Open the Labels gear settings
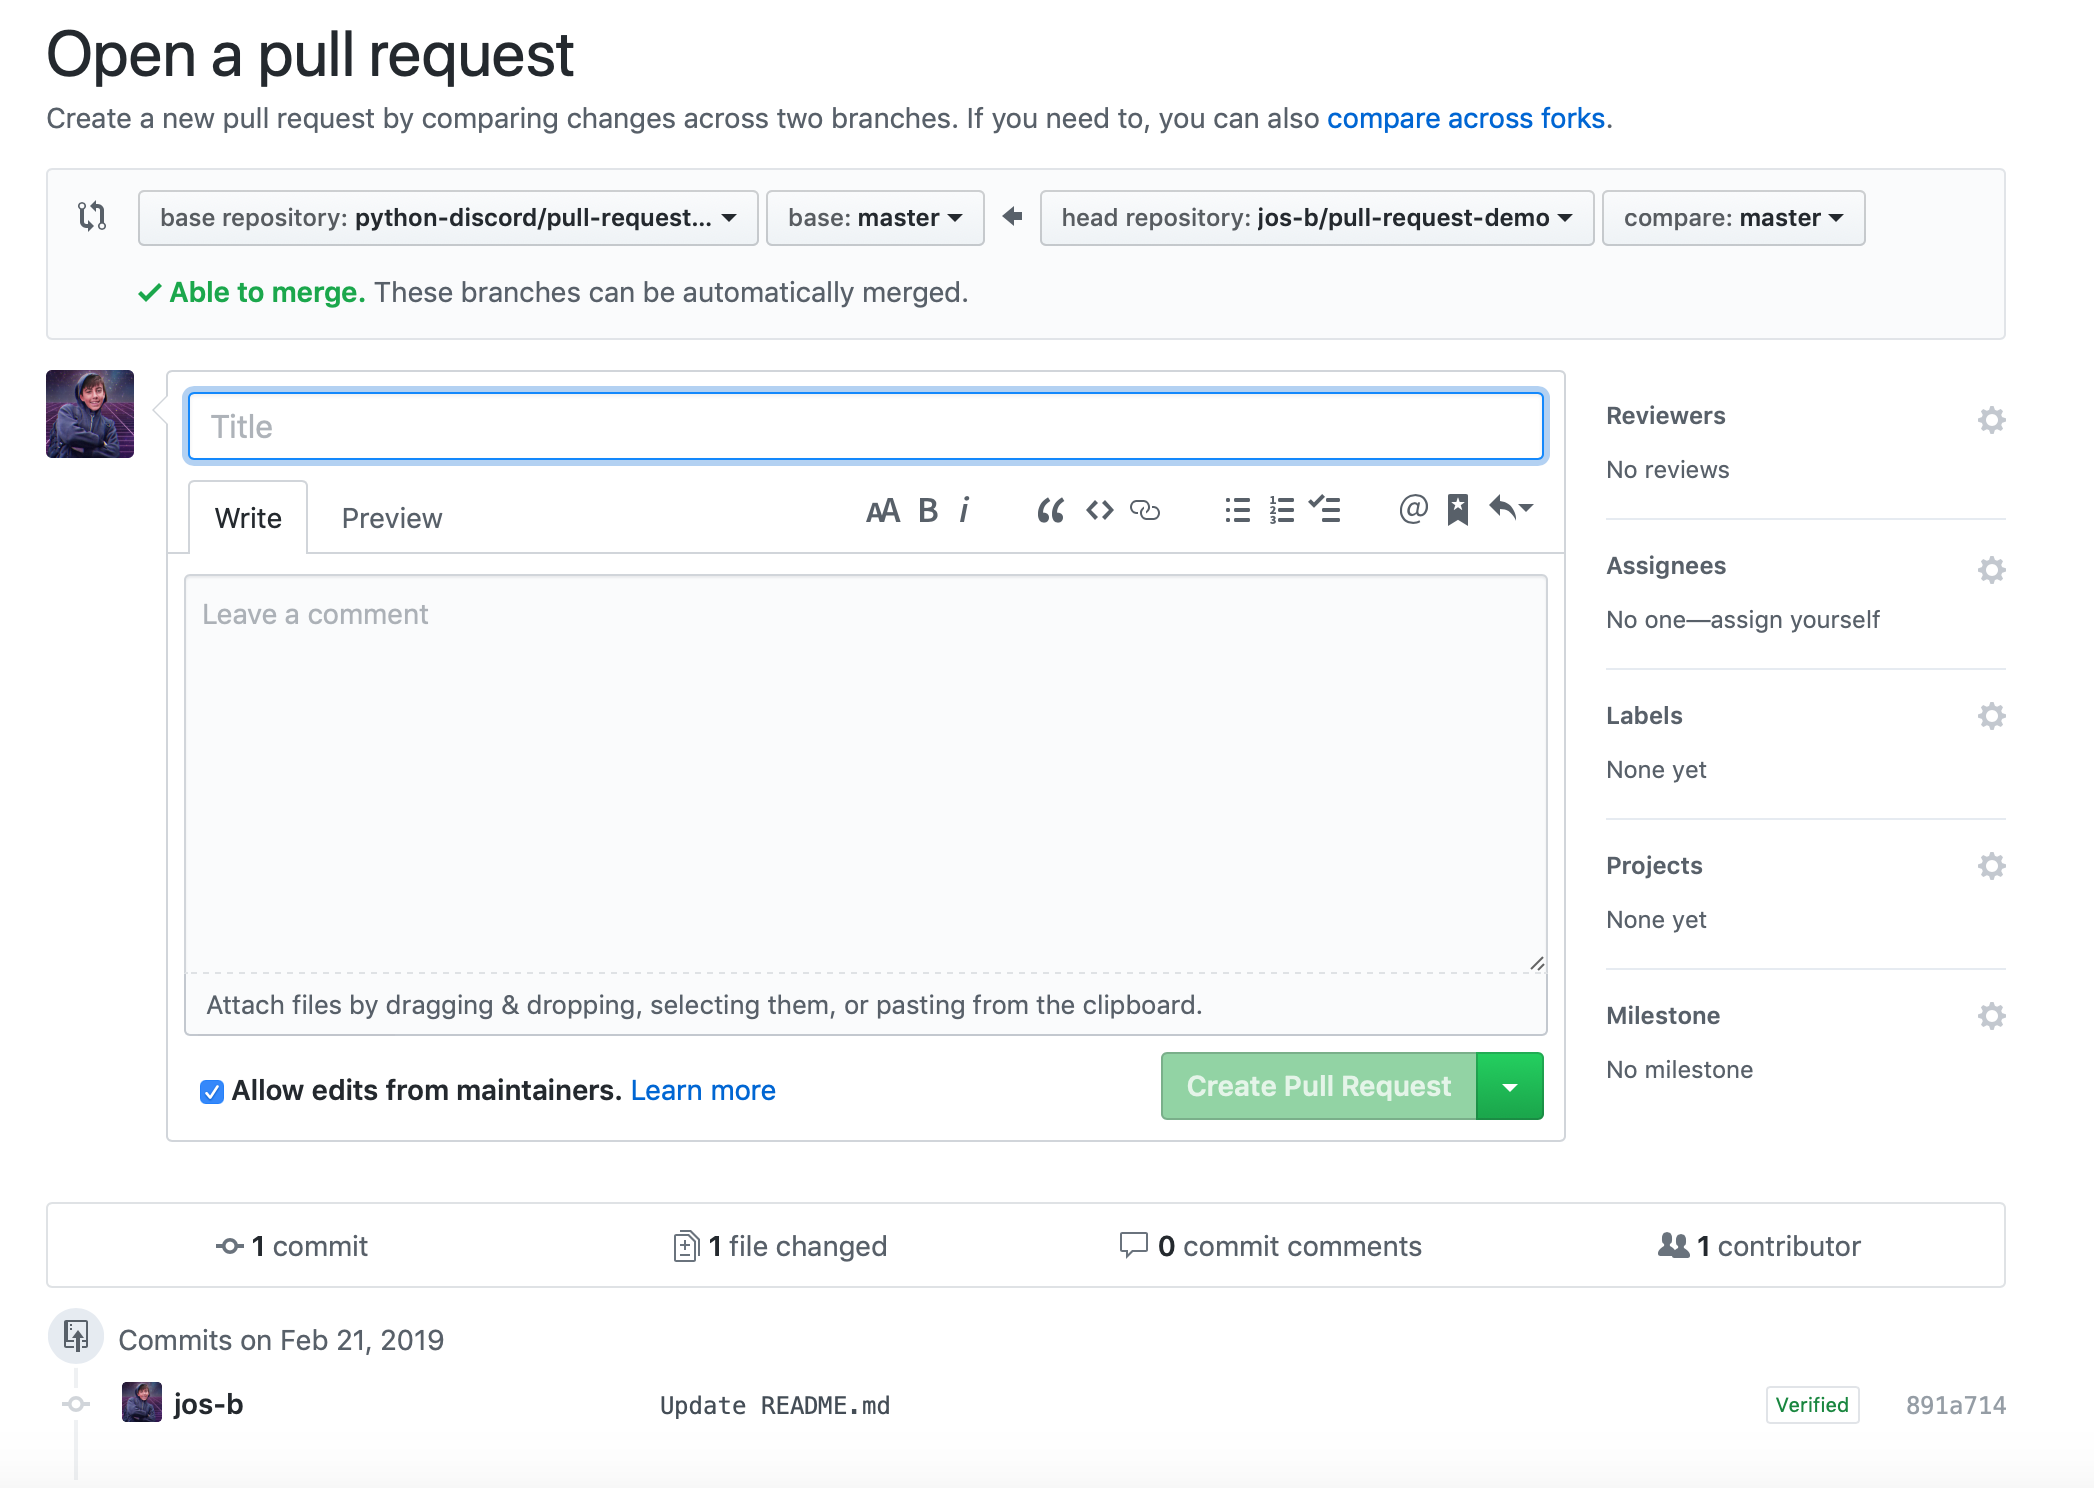This screenshot has width=2094, height=1488. 1991,716
